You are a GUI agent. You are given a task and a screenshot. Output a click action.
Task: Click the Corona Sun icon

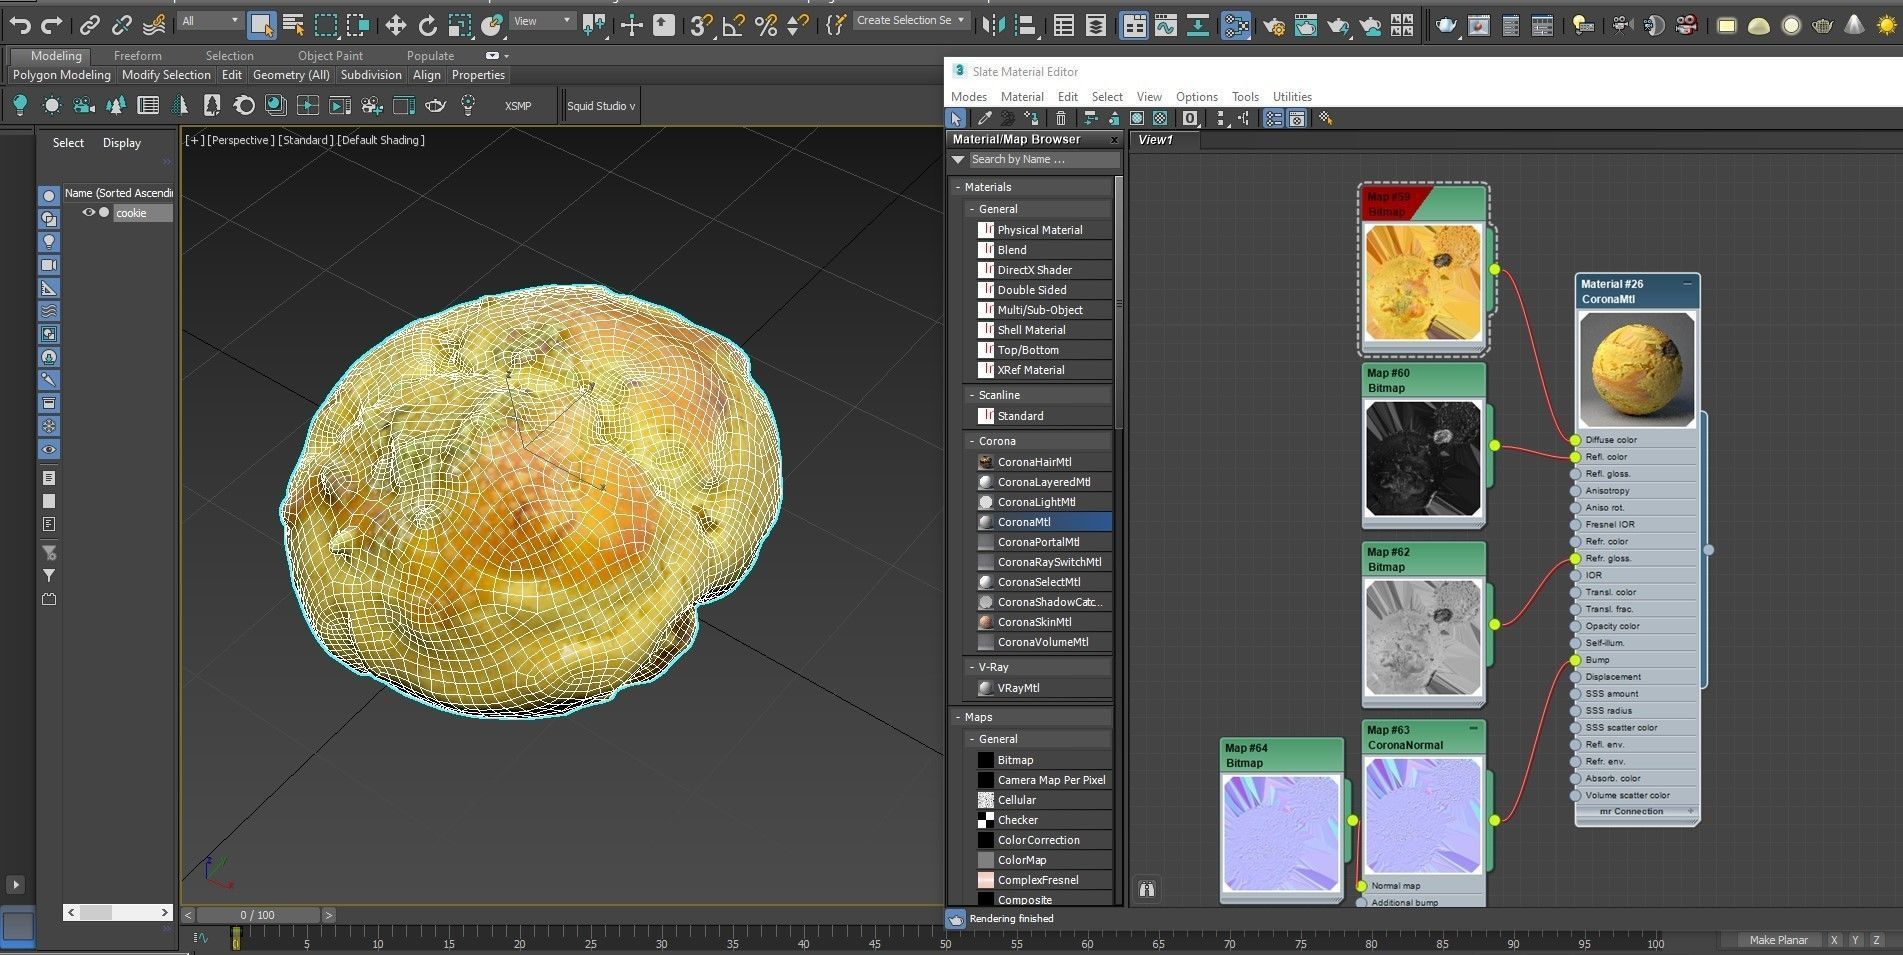click(1887, 26)
